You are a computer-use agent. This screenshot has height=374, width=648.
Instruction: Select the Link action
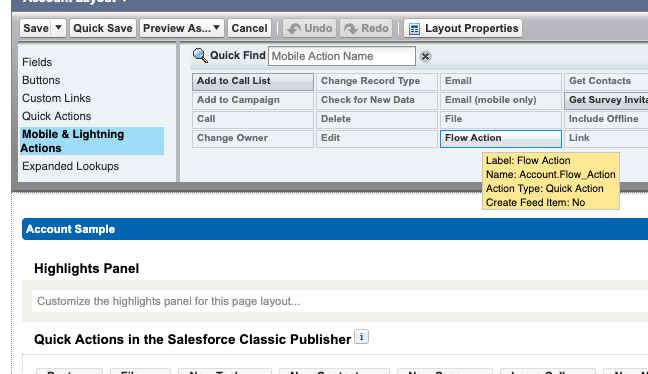606,138
